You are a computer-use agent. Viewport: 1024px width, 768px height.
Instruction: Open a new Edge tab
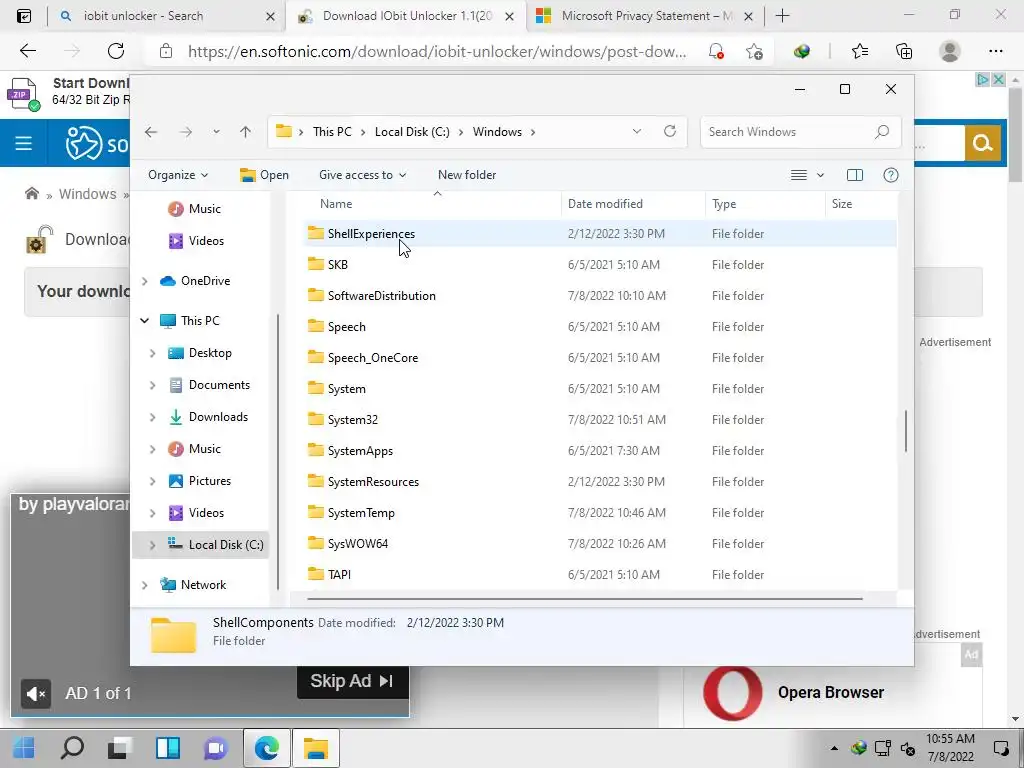(x=782, y=16)
